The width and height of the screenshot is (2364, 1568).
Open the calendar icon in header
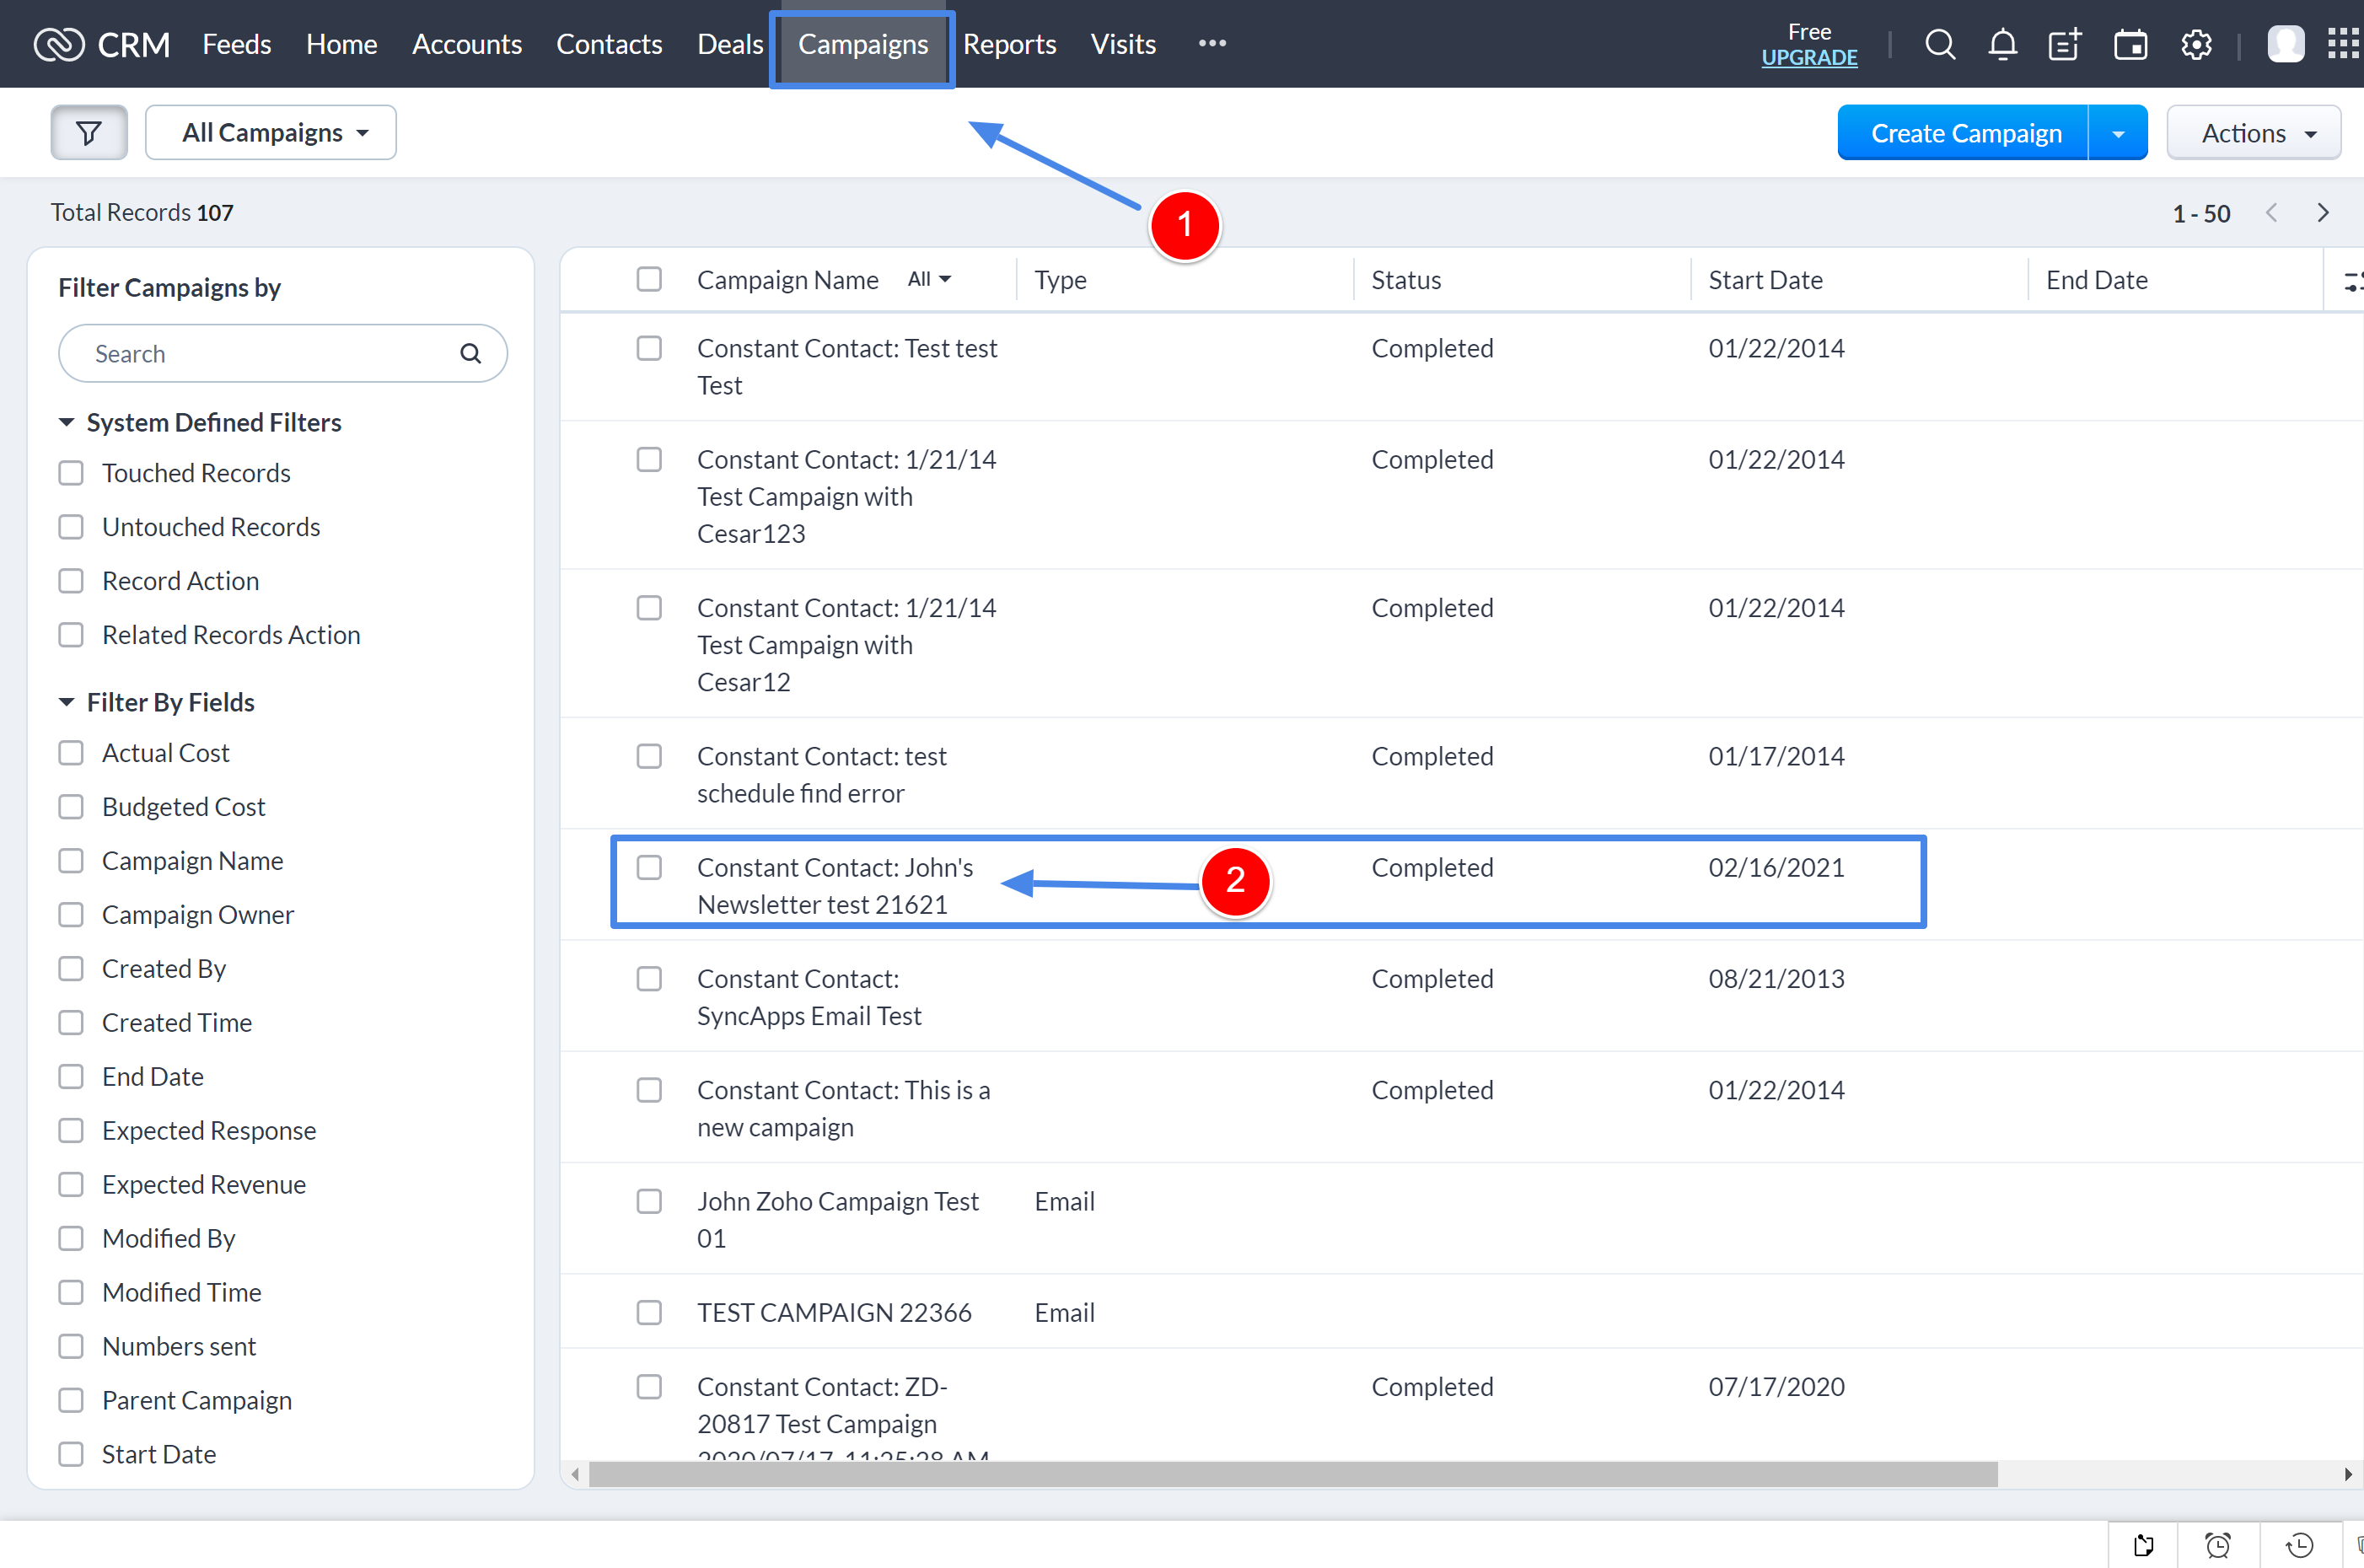point(2130,44)
